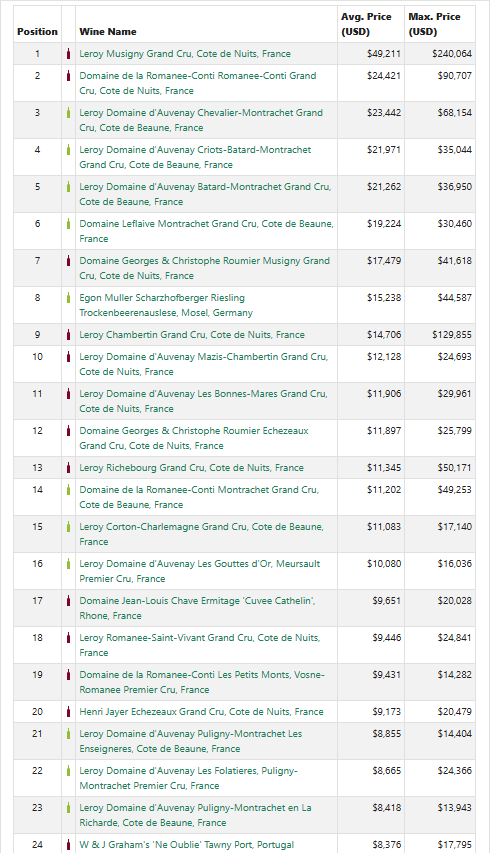The image size is (490, 853).
Task: Select the Wine Name column header
Action: tap(108, 32)
